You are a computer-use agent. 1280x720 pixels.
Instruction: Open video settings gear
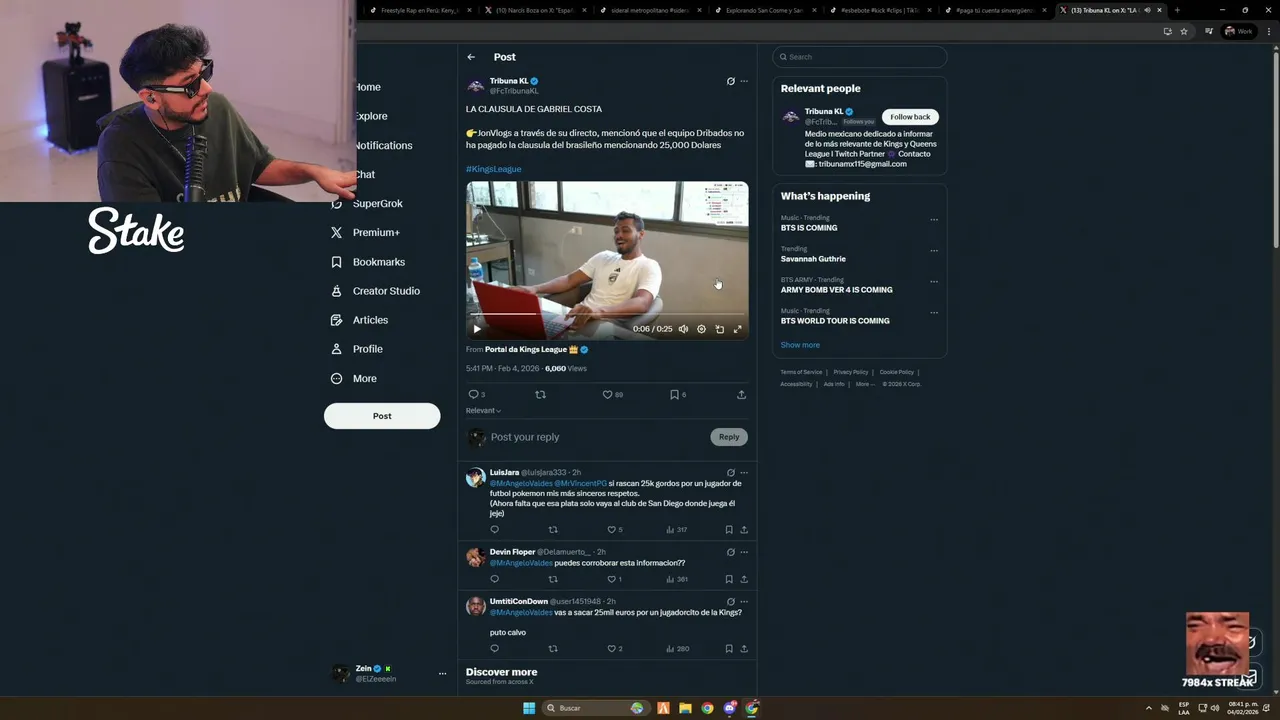[701, 329]
